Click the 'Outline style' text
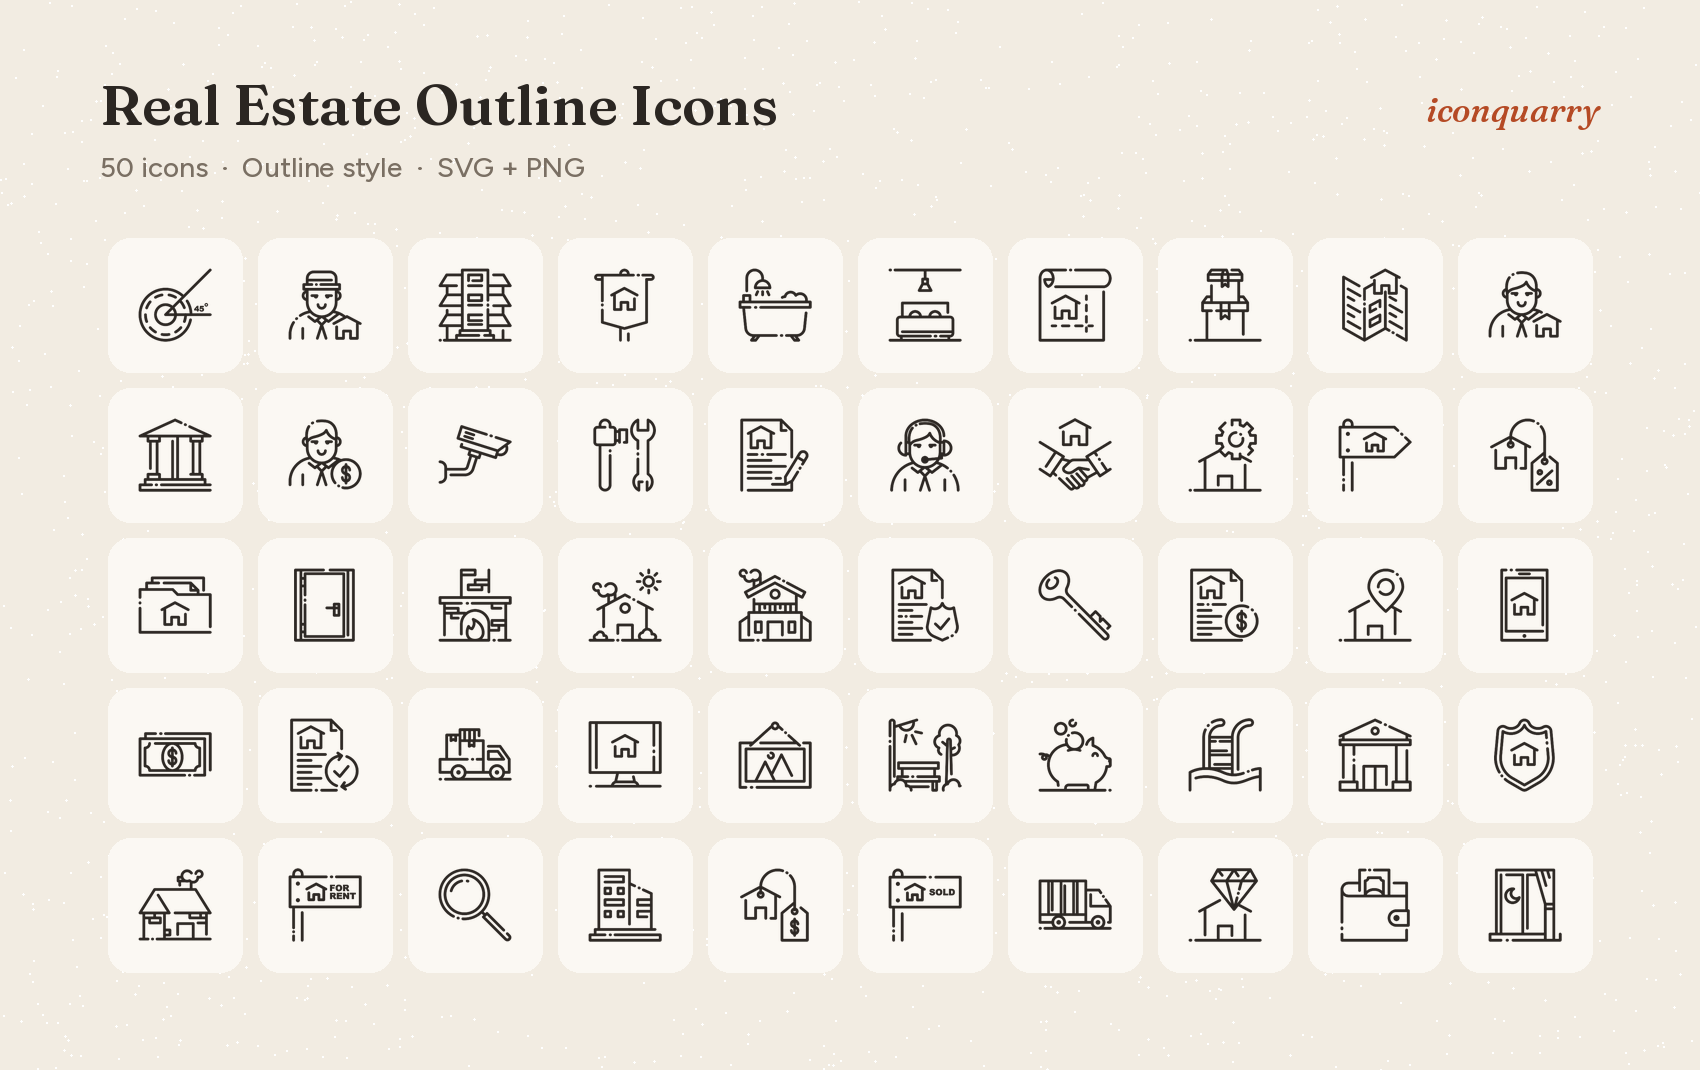1700x1070 pixels. coord(322,168)
